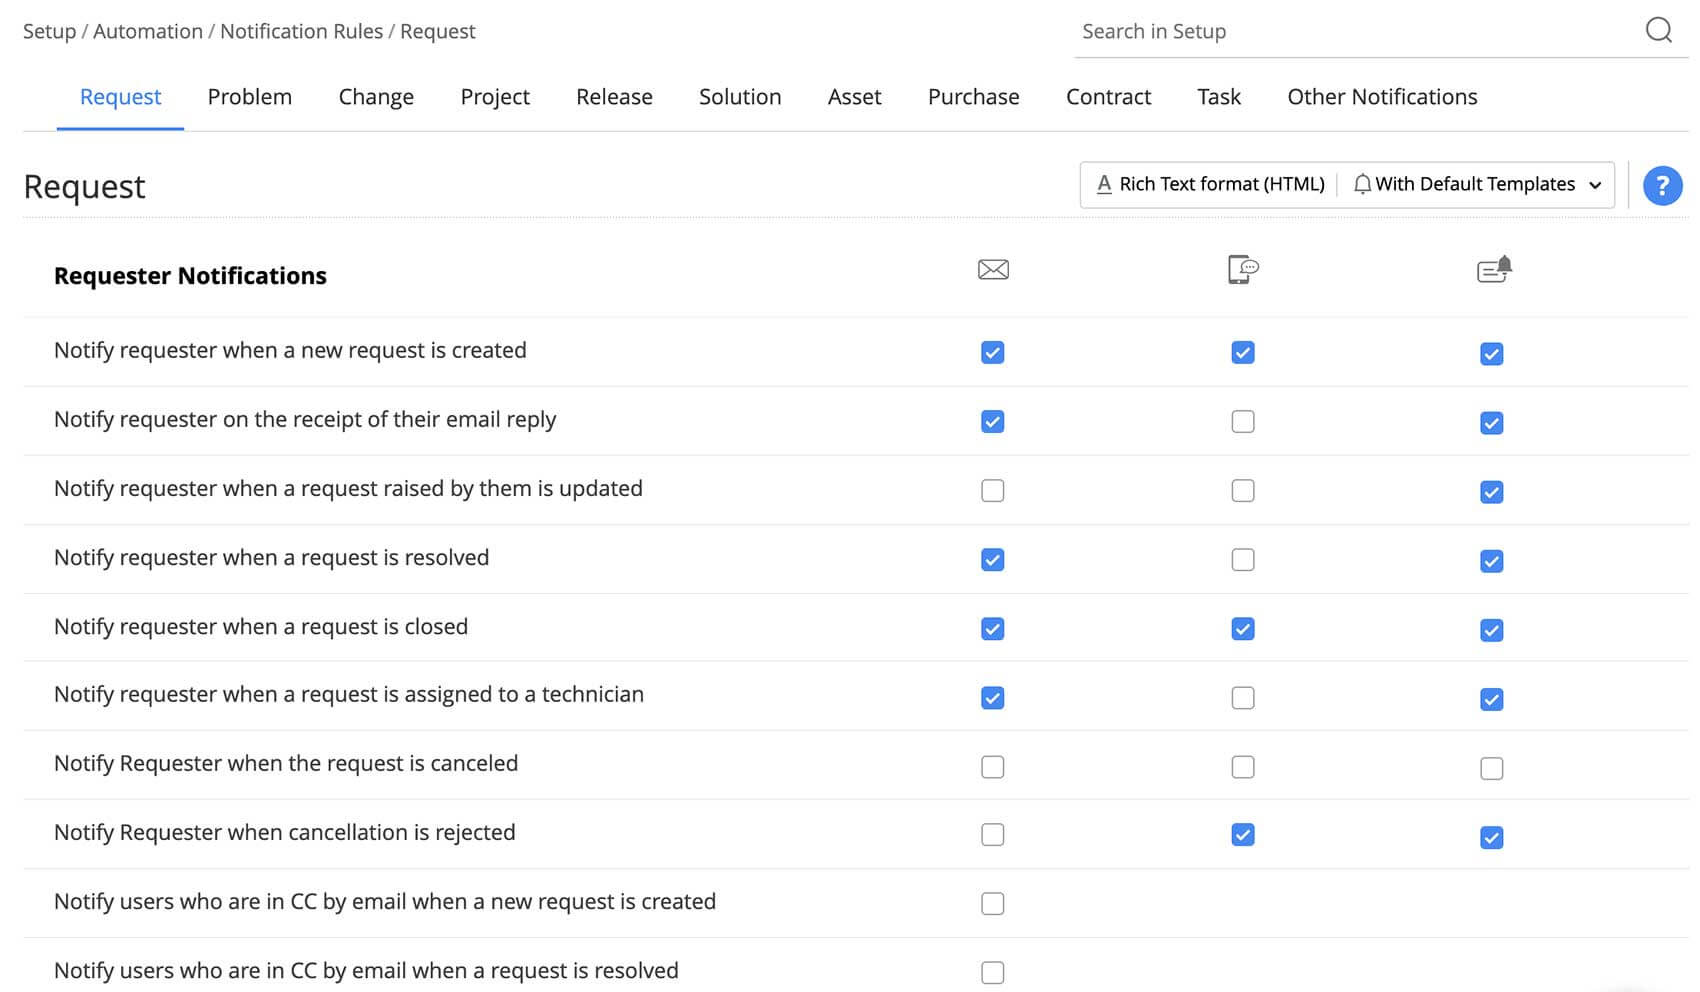Click the Rich Text format letter icon
This screenshot has height=992, width=1700.
coord(1104,185)
